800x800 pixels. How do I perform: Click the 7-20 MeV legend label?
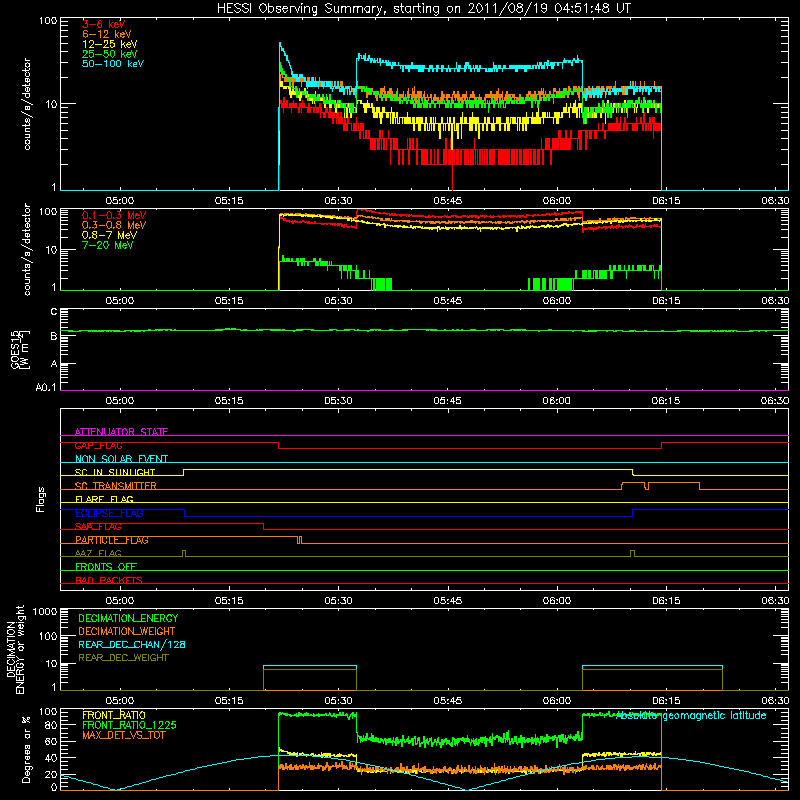click(x=107, y=245)
